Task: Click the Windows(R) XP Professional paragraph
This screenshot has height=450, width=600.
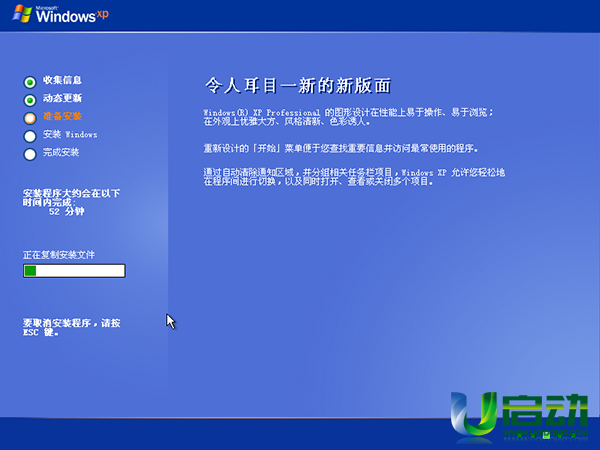Action: [x=348, y=117]
